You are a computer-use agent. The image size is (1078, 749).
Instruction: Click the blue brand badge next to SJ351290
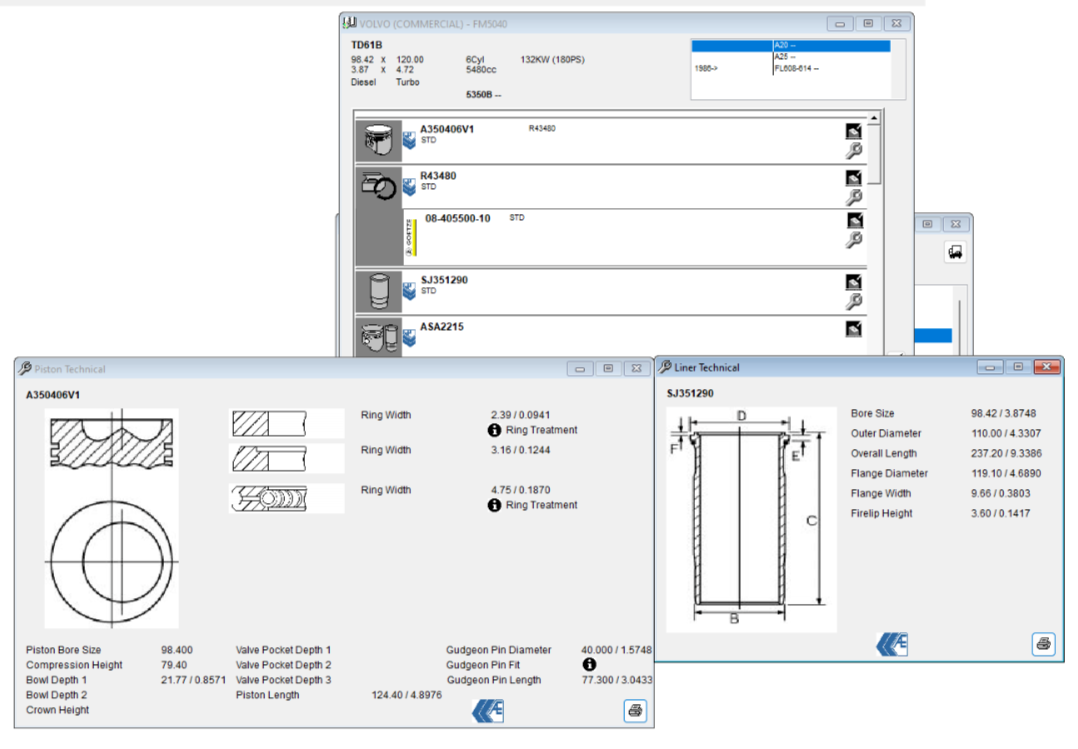(x=409, y=291)
